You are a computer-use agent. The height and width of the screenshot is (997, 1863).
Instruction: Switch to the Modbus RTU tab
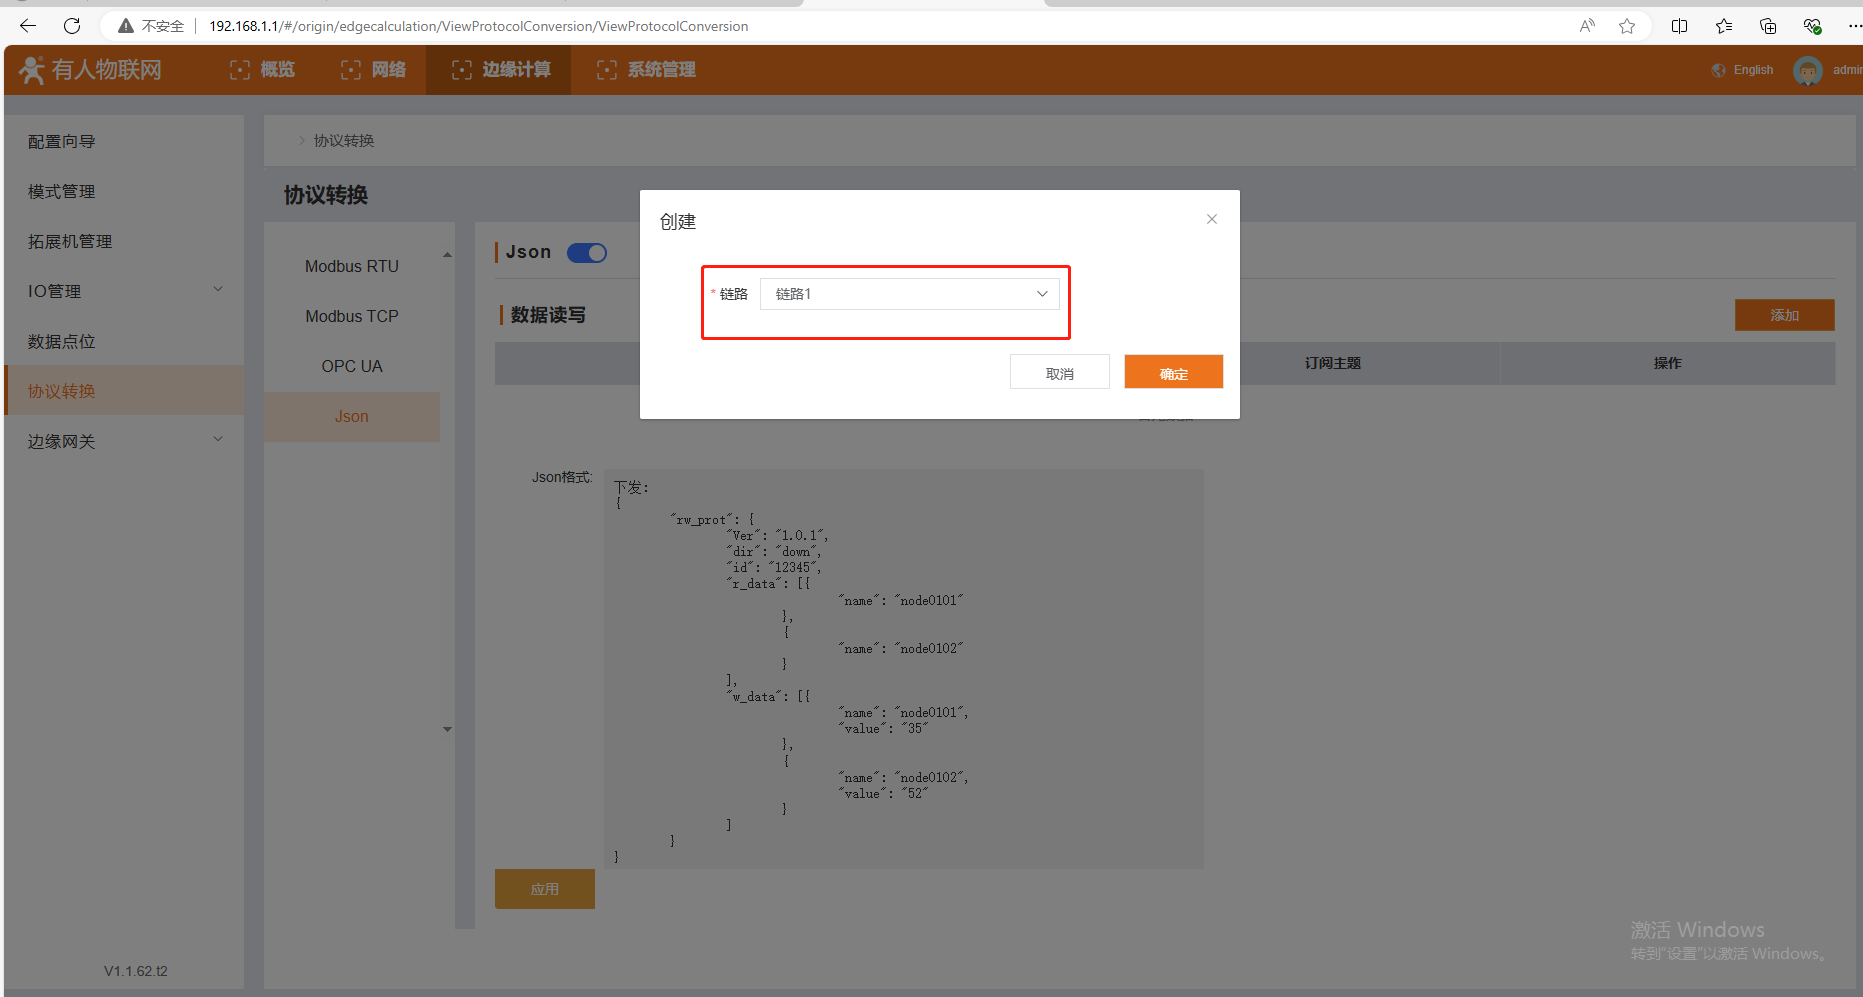click(352, 266)
